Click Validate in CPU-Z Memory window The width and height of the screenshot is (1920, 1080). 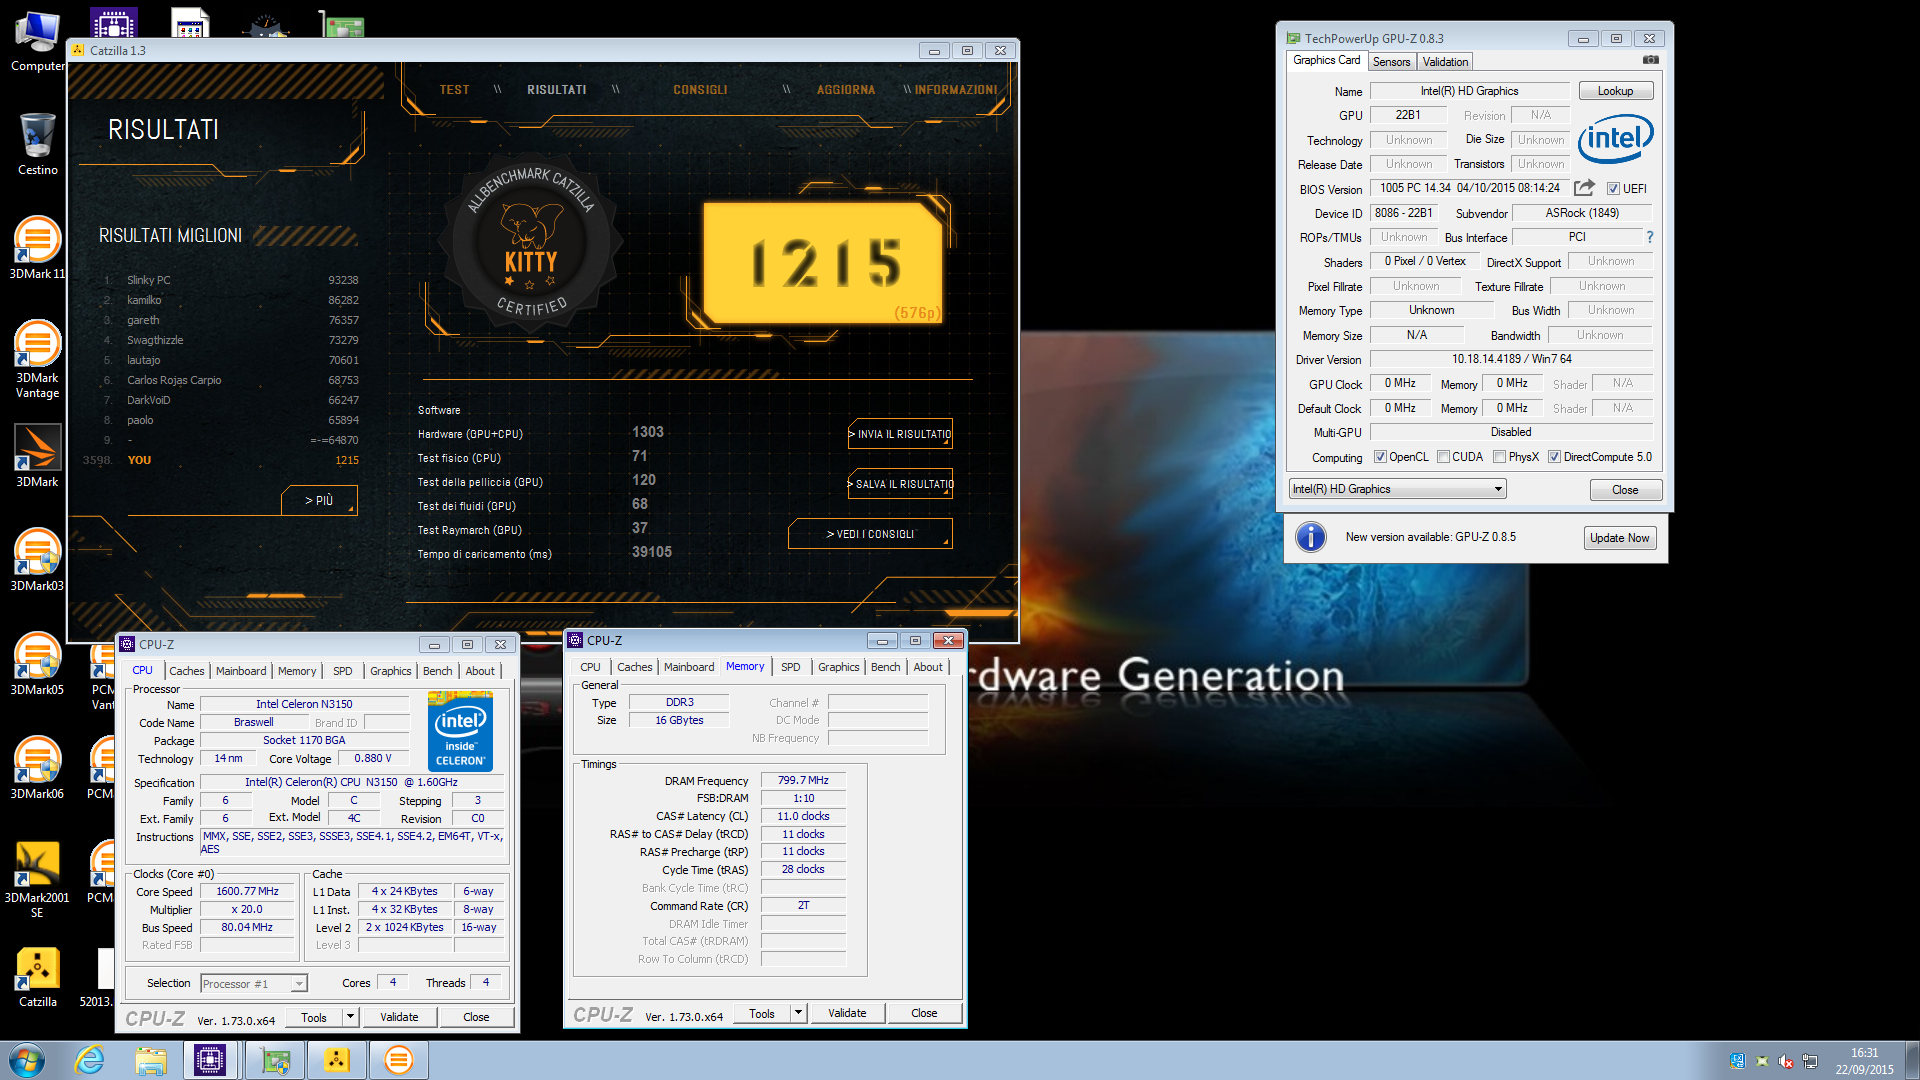point(847,1013)
